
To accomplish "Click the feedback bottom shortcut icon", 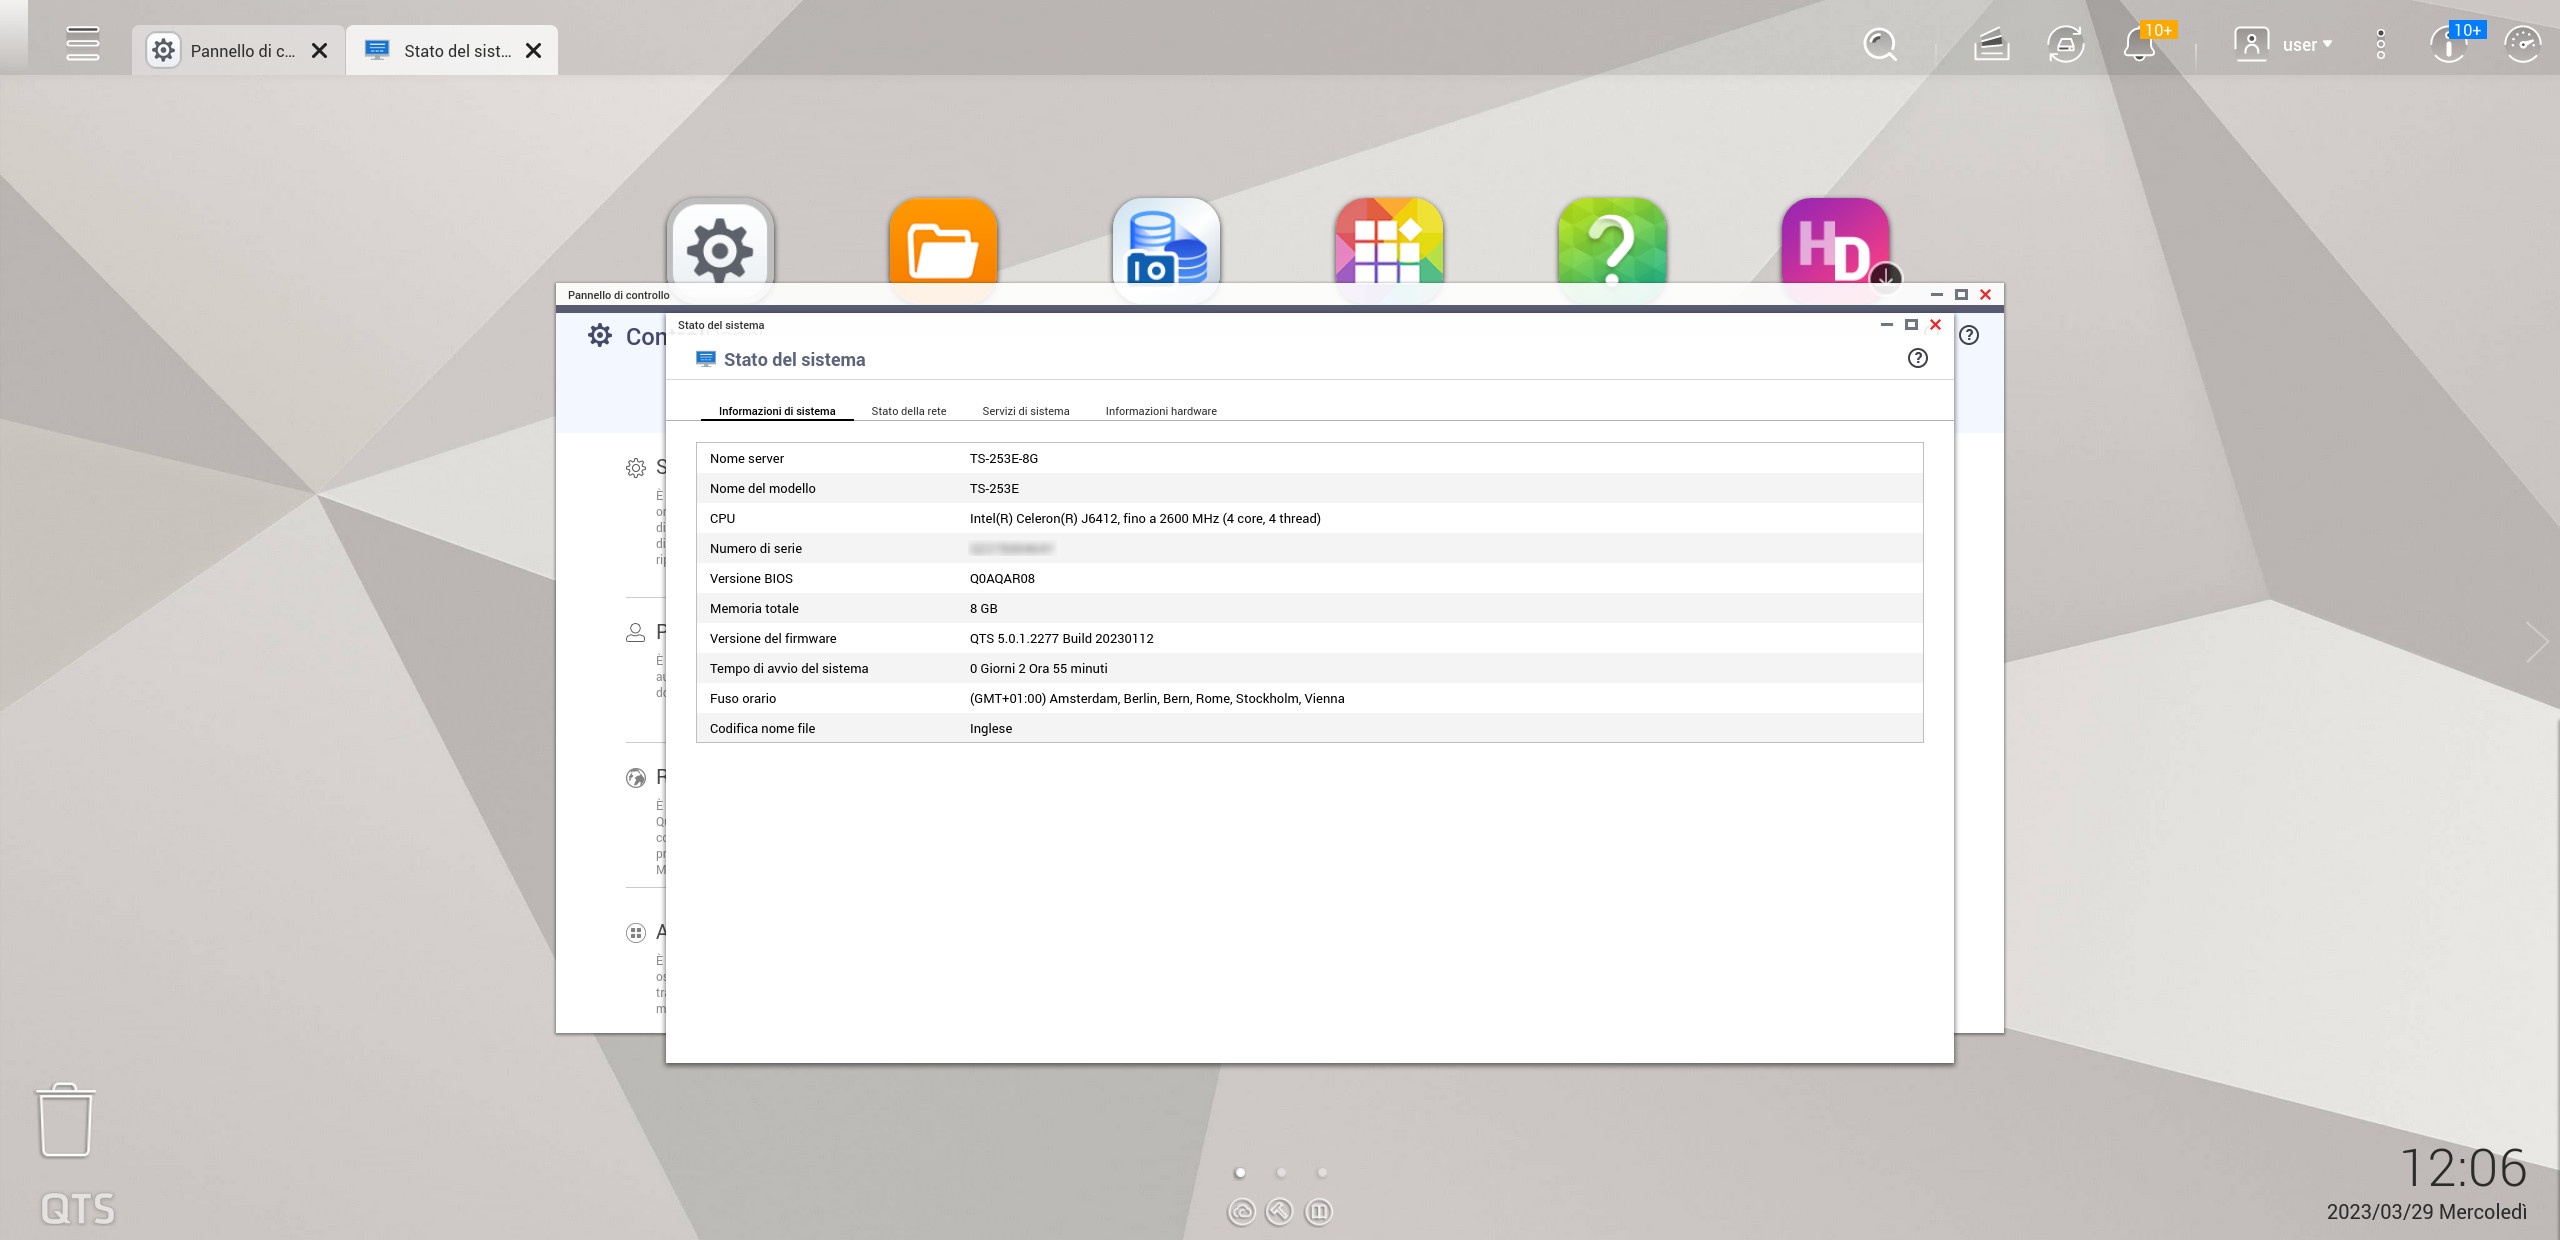I will [1319, 1212].
